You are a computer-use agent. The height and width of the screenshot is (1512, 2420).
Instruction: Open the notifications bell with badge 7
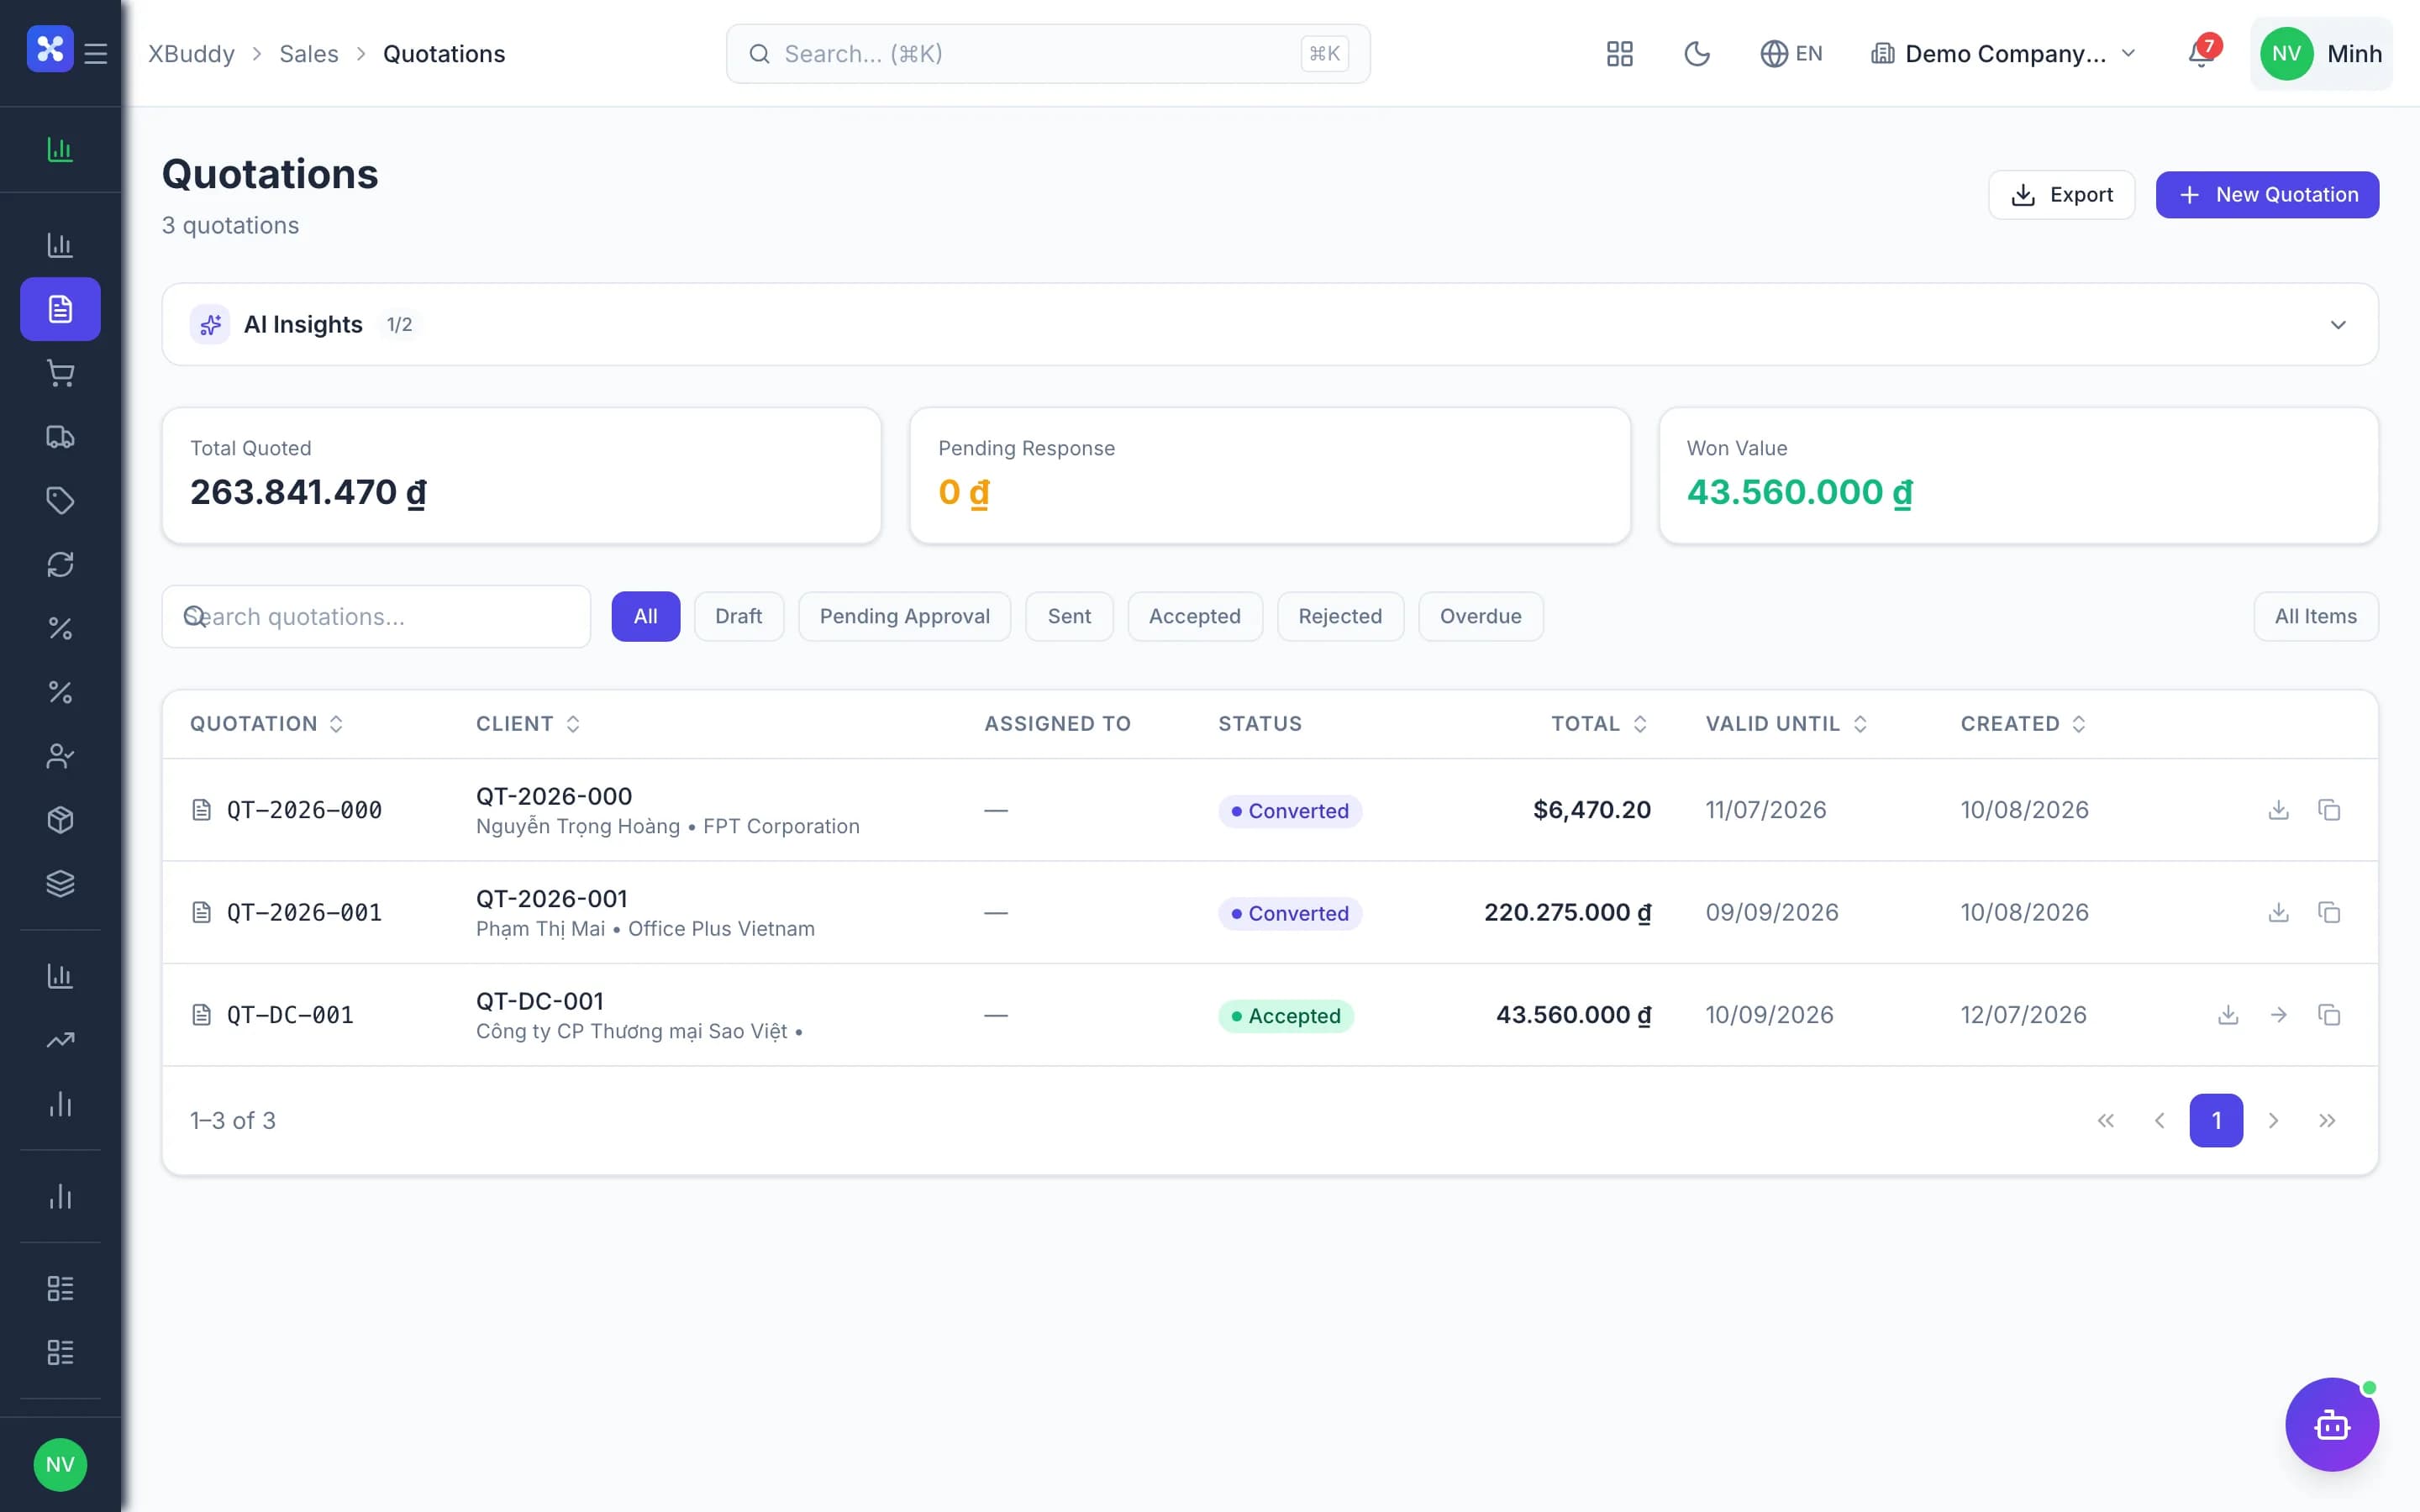tap(2202, 52)
